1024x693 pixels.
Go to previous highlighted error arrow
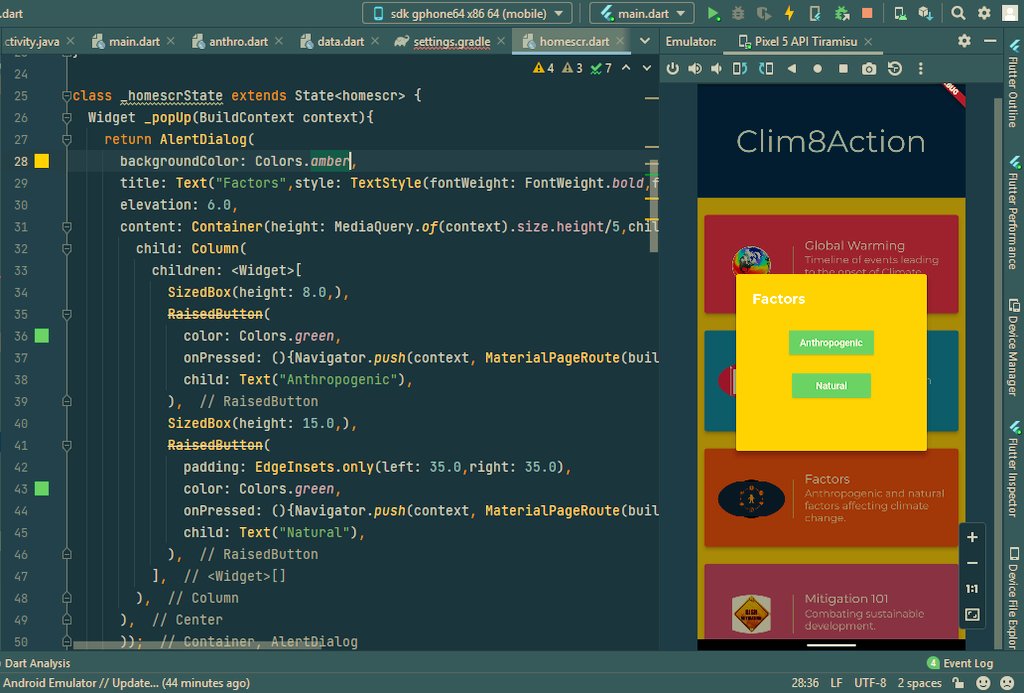(626, 68)
